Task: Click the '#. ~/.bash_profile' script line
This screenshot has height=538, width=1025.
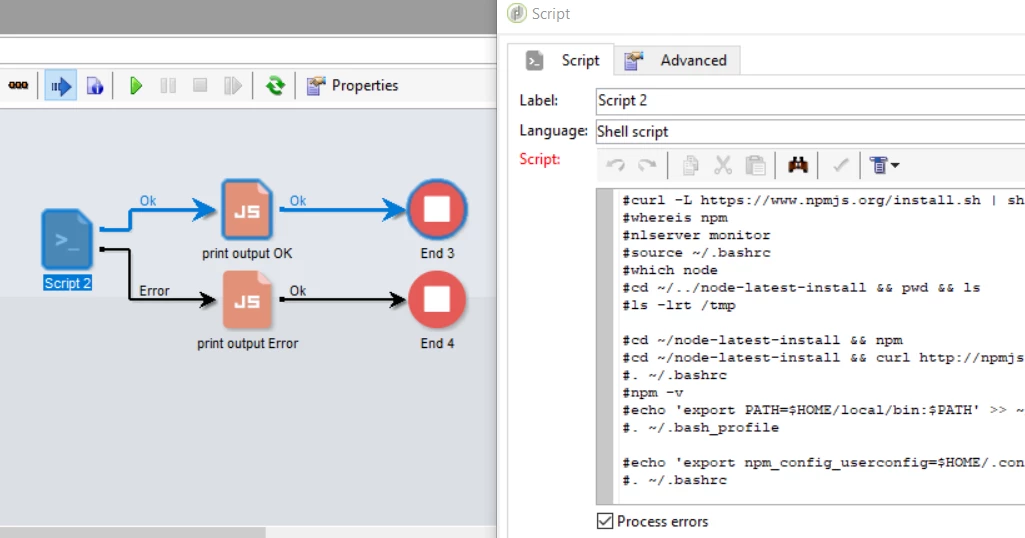Action: point(701,428)
